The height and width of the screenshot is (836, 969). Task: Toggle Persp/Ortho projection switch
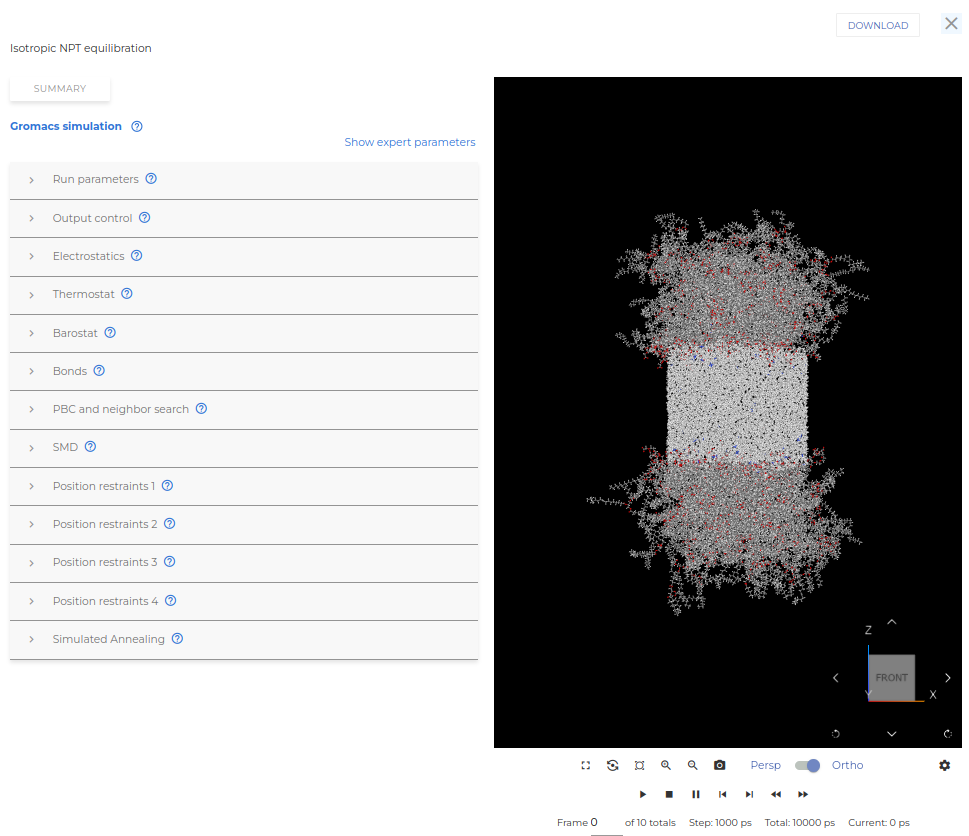click(807, 765)
